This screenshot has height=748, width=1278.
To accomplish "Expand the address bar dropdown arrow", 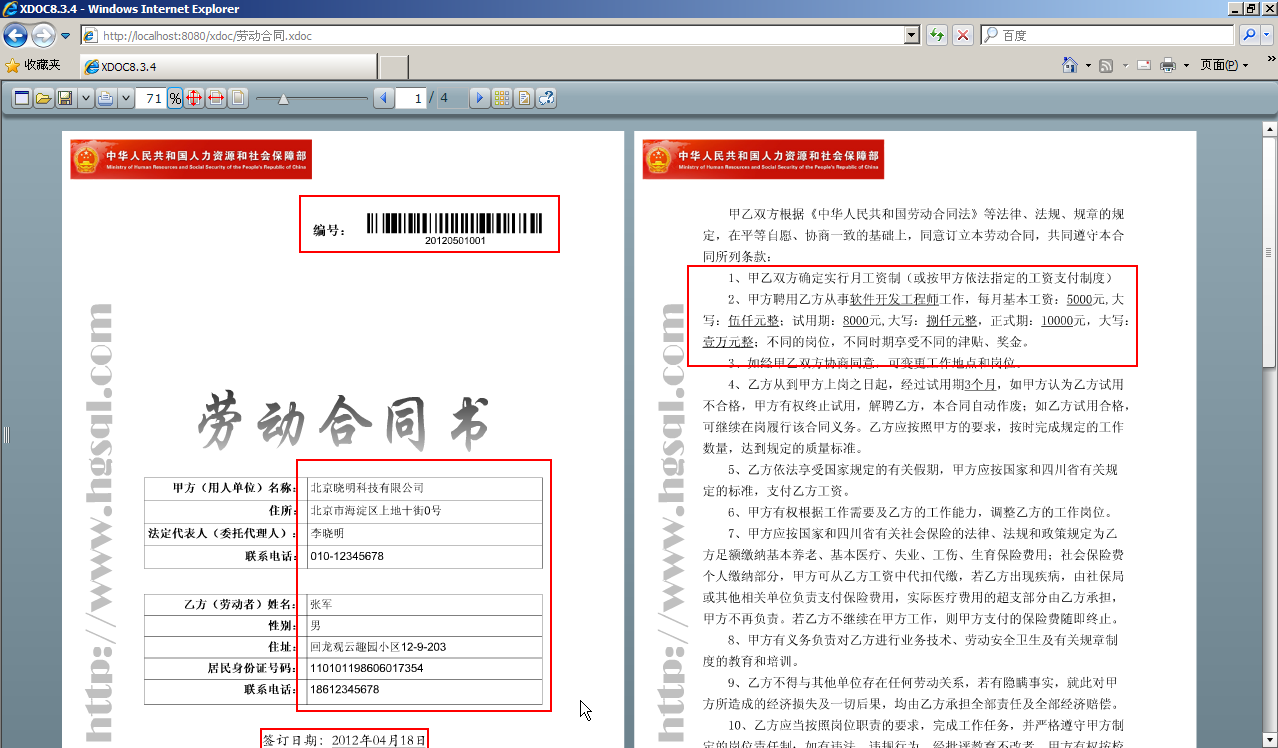I will coord(911,35).
